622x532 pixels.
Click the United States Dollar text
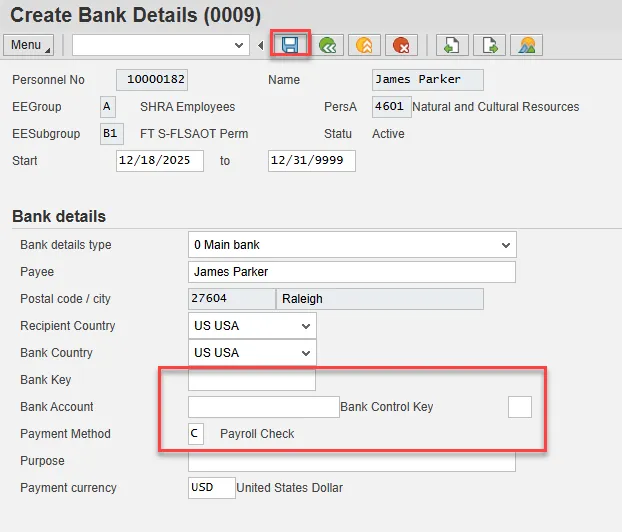pos(290,488)
